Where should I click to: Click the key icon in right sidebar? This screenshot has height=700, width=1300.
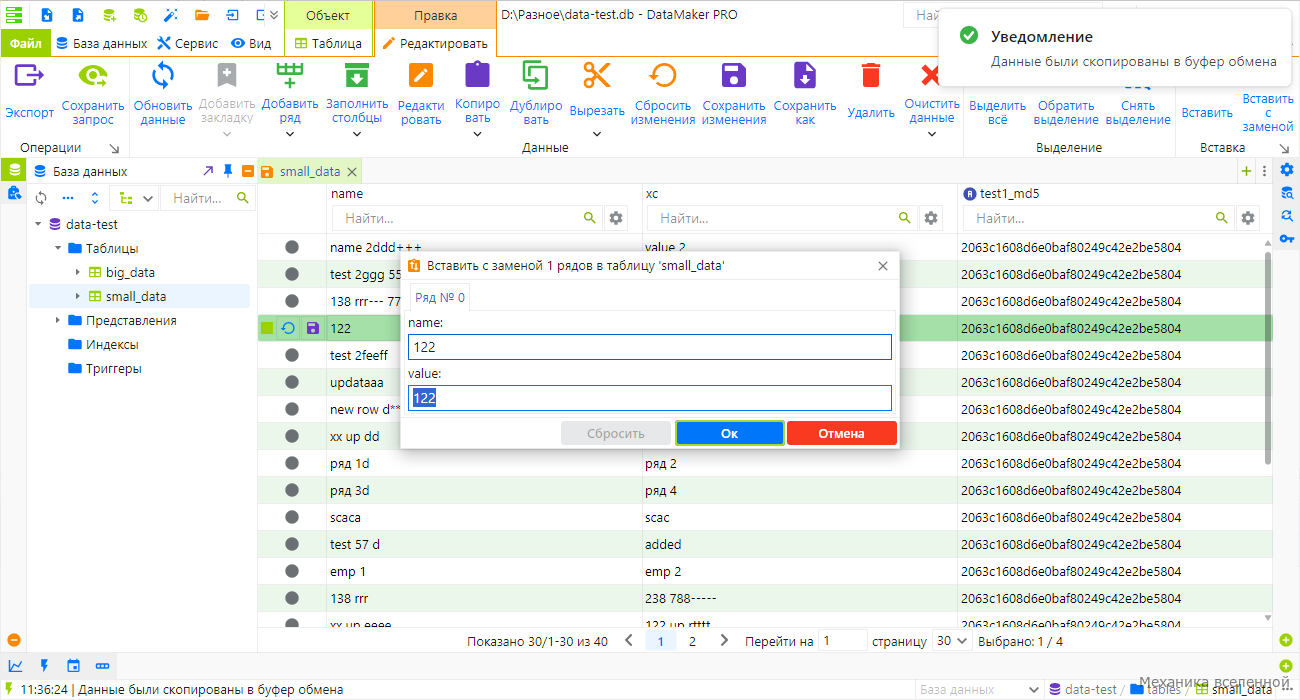(1287, 238)
